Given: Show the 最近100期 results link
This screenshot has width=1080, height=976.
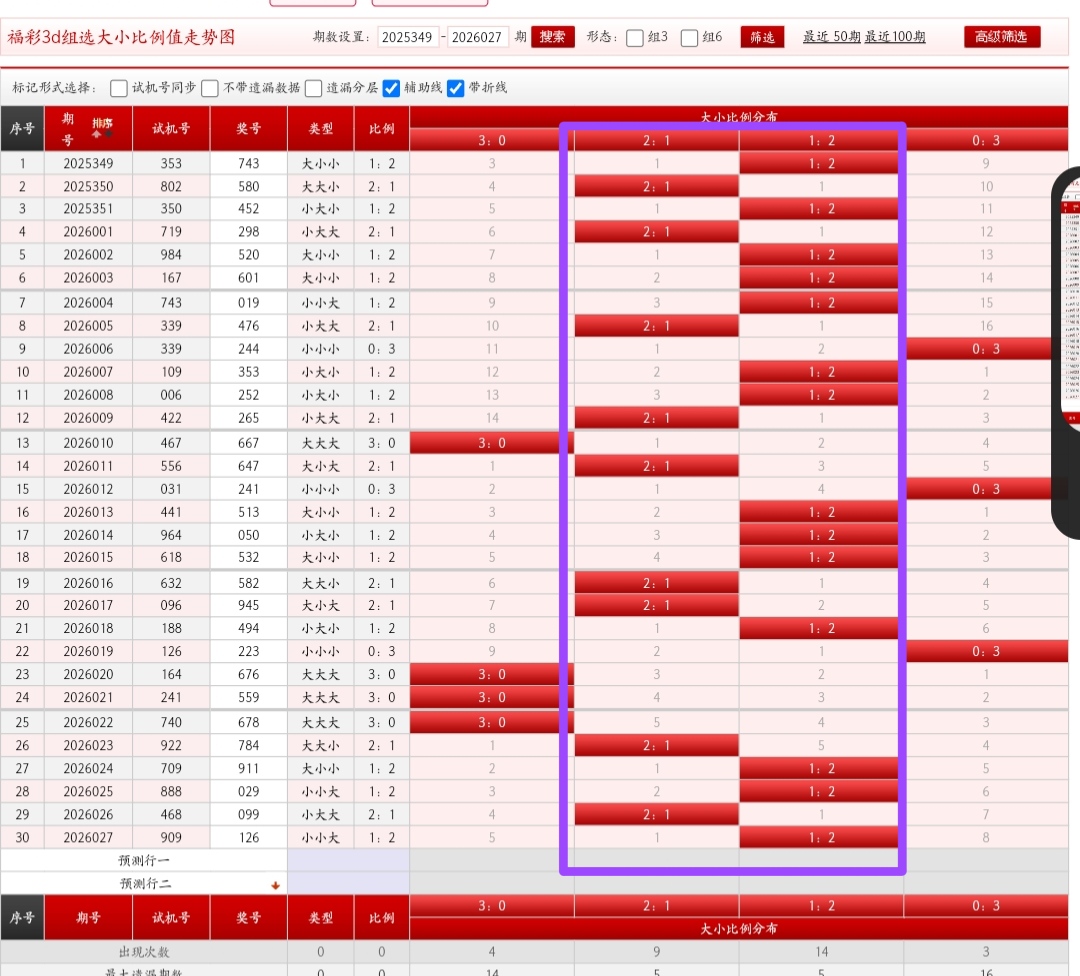Looking at the screenshot, I should 895,37.
